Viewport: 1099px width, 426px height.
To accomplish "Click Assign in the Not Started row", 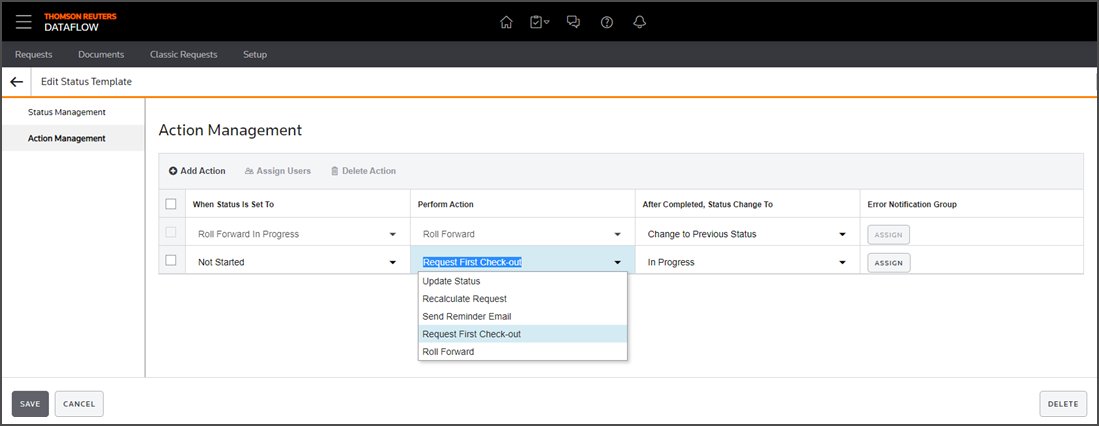I will [889, 263].
